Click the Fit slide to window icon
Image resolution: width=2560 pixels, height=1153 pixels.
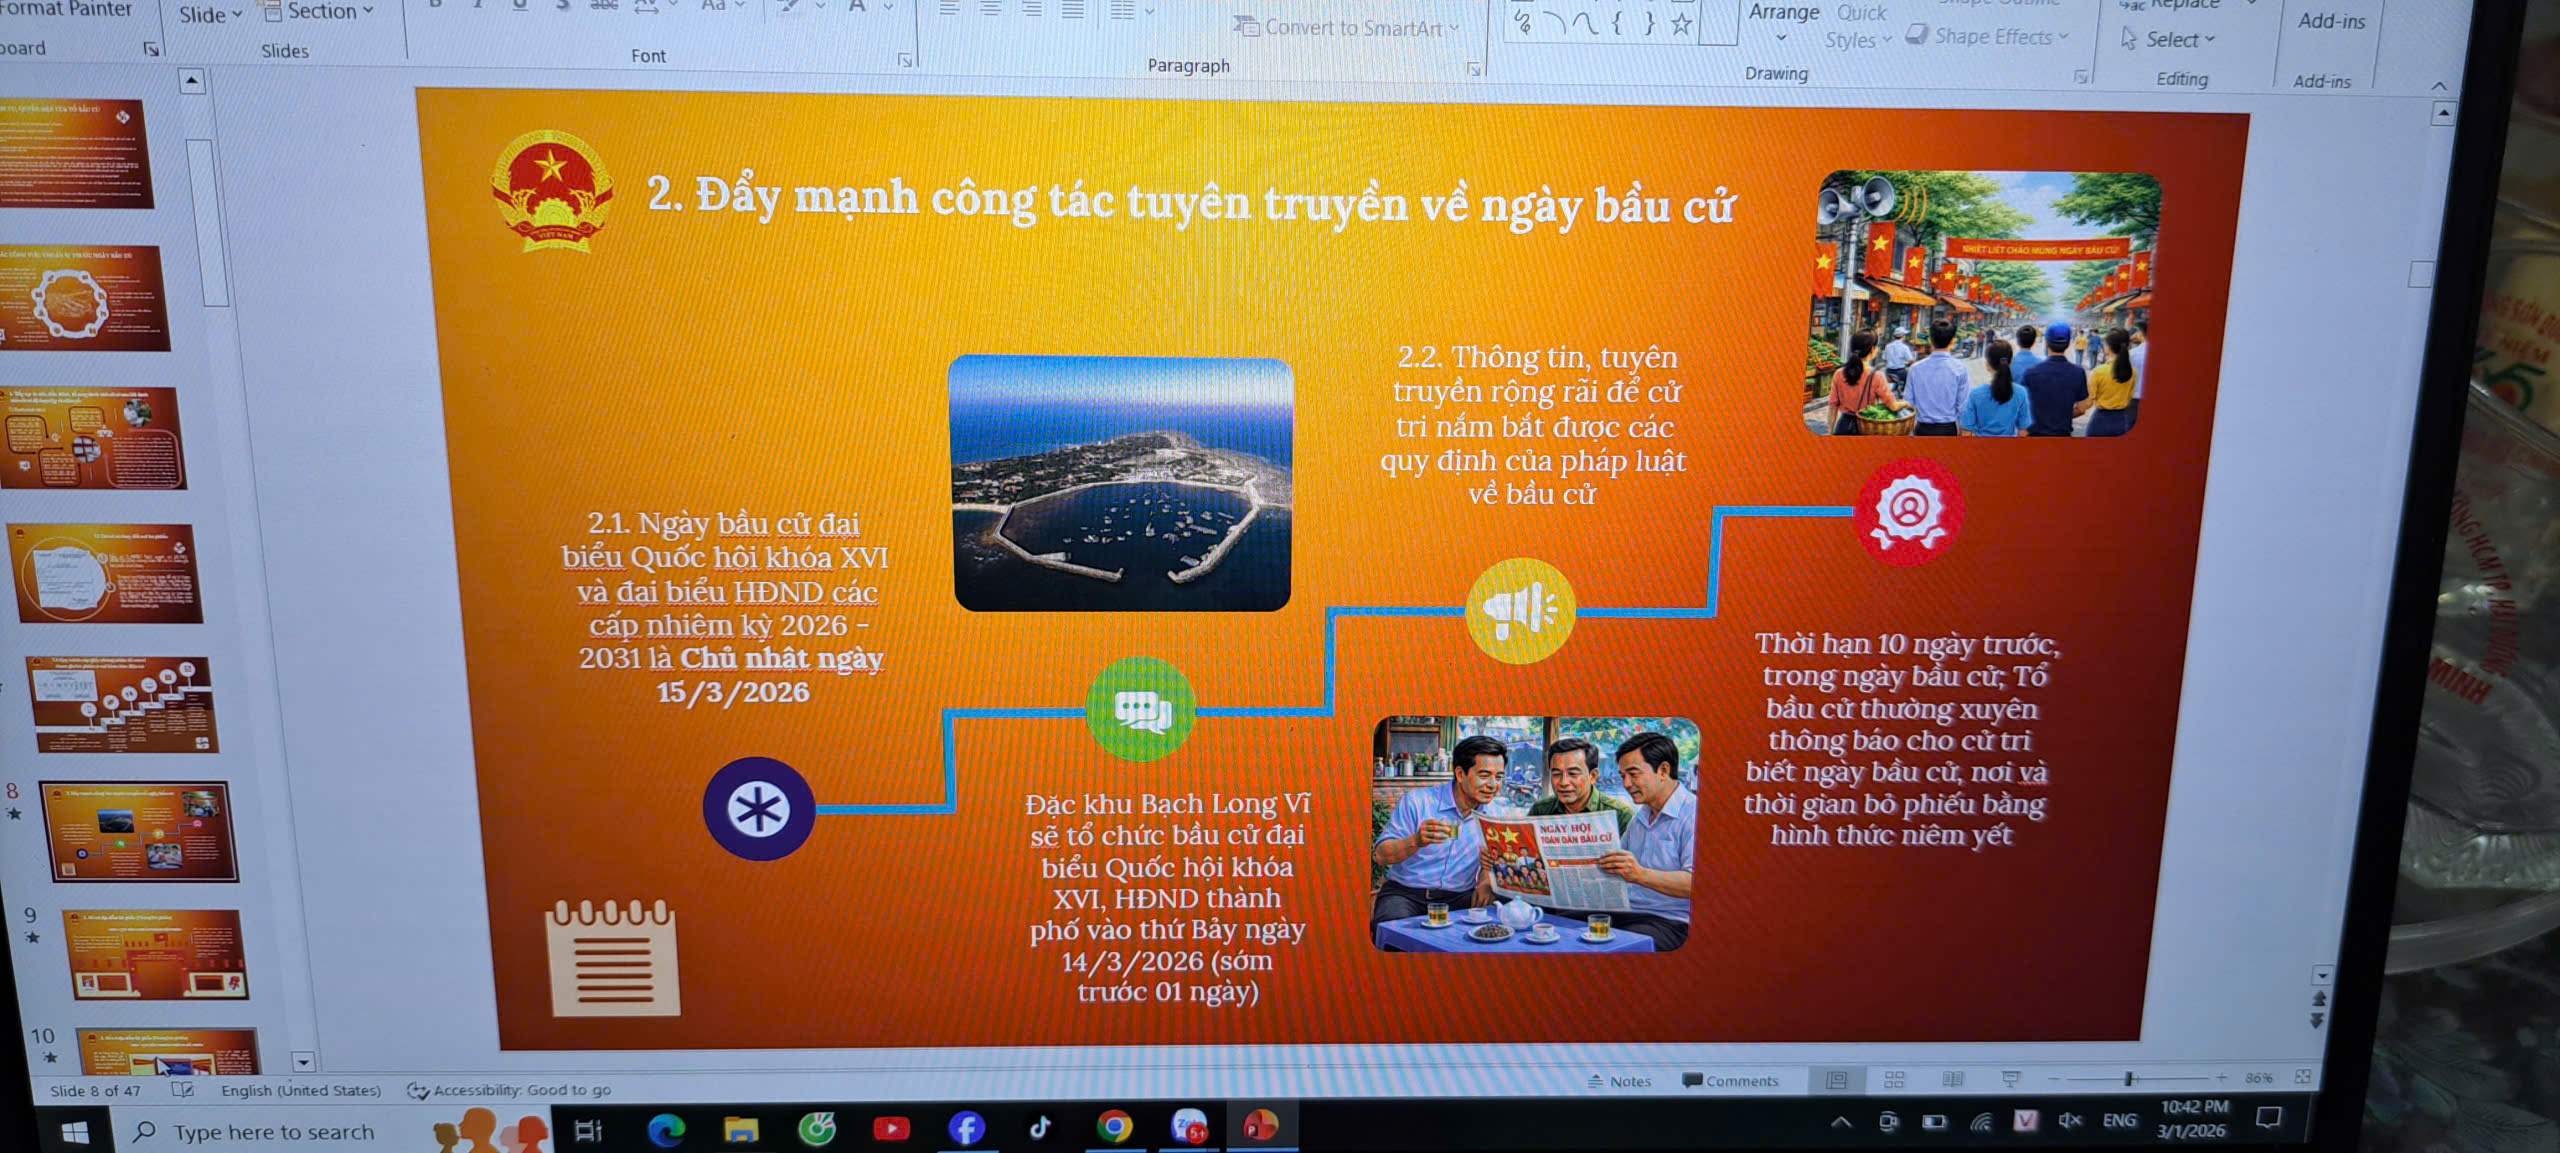click(x=2303, y=1076)
